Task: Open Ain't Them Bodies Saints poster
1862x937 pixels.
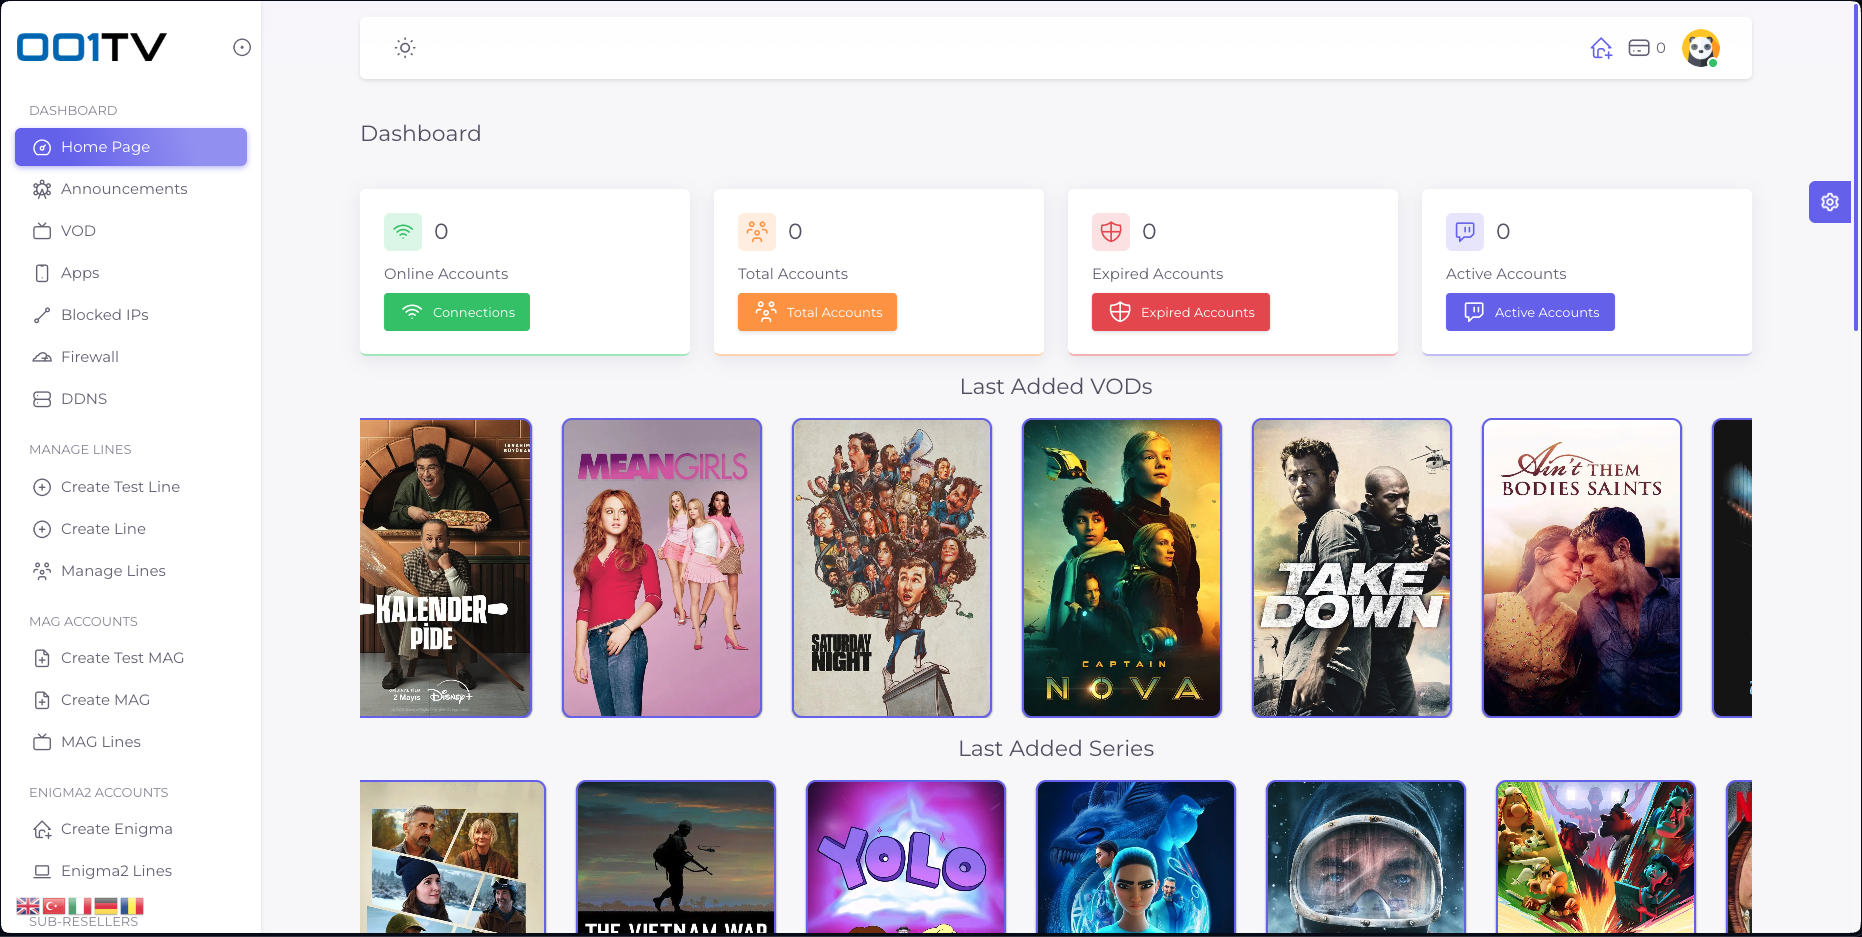Action: click(x=1582, y=568)
